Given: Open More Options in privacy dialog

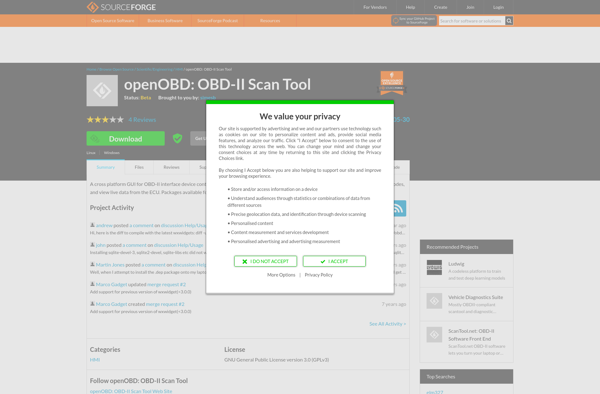Looking at the screenshot, I should pos(281,275).
